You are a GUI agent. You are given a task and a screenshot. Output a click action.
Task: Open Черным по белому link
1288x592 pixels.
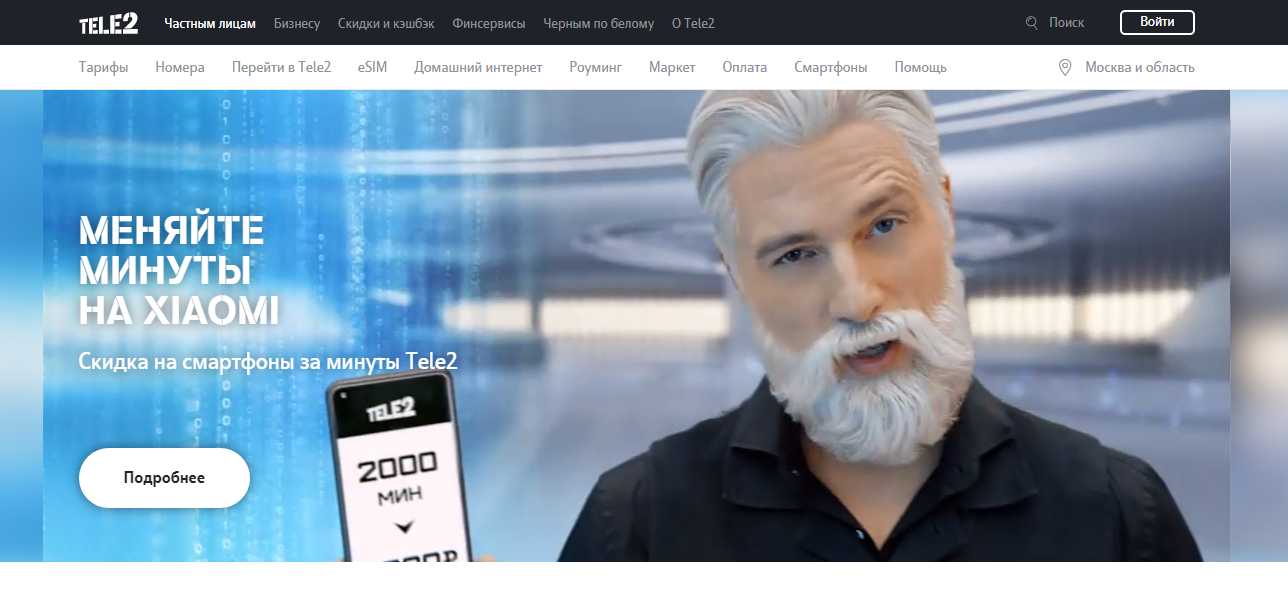click(599, 23)
